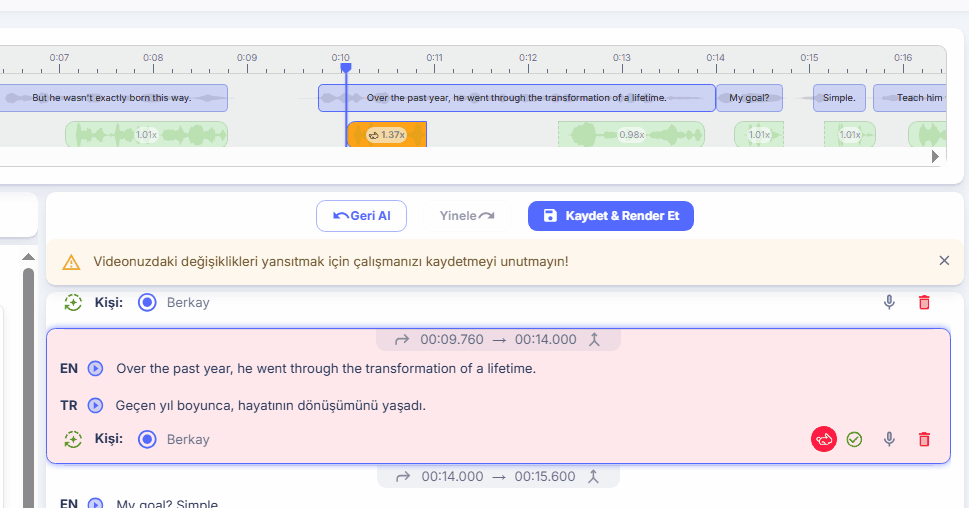969x508 pixels.
Task: Click the 0:08 mark on the timeline ruler
Action: (153, 57)
